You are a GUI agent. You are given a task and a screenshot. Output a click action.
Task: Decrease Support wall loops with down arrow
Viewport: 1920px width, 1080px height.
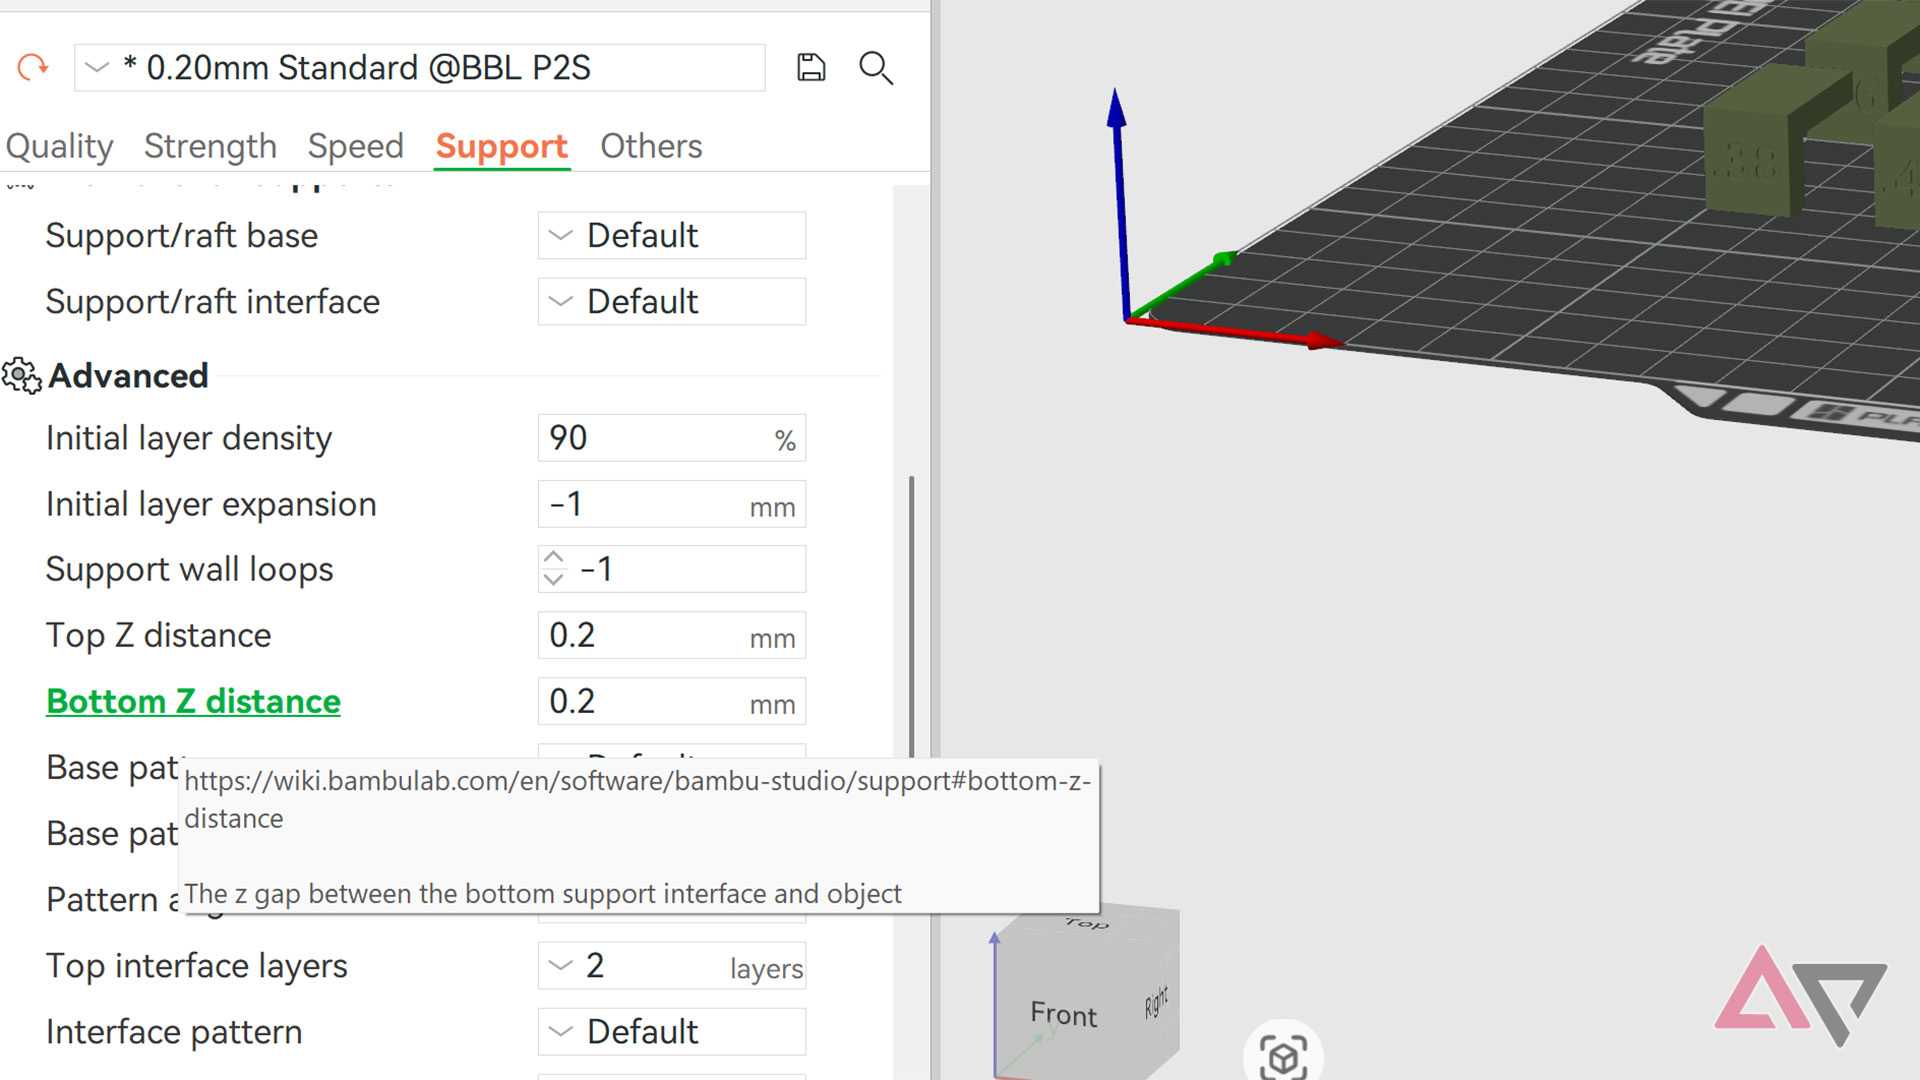pos(553,579)
